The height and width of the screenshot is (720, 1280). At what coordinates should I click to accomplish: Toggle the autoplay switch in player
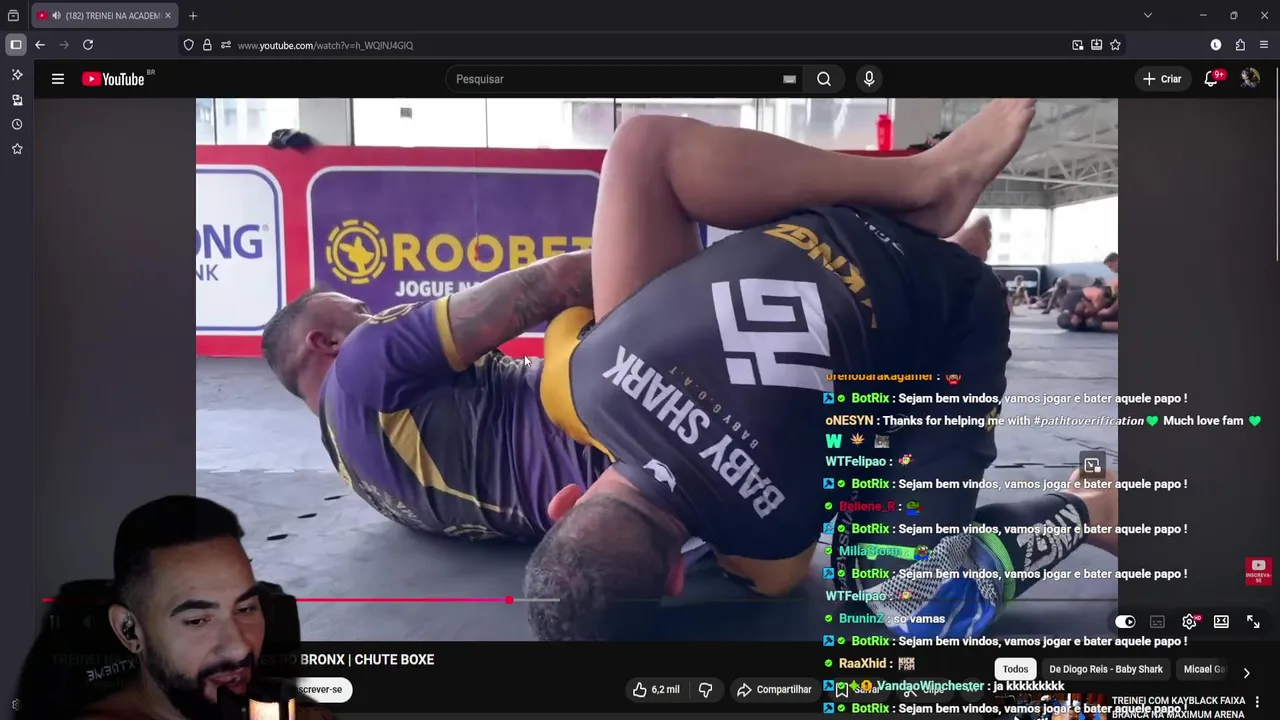coord(1125,622)
